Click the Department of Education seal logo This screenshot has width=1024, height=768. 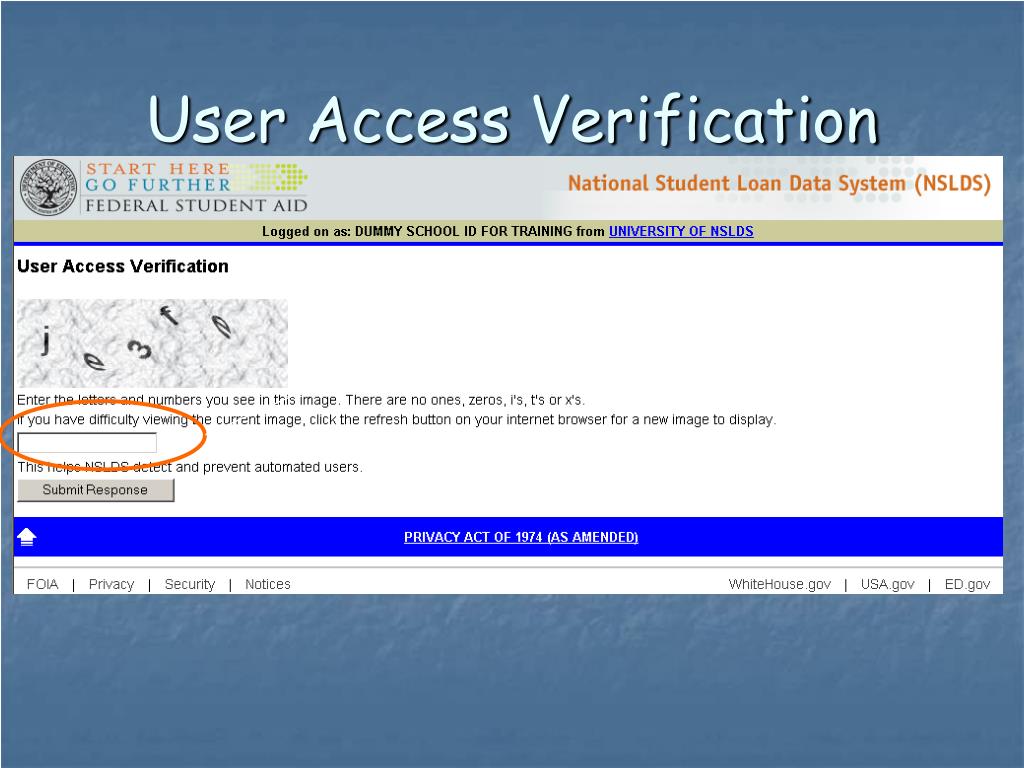pos(48,187)
